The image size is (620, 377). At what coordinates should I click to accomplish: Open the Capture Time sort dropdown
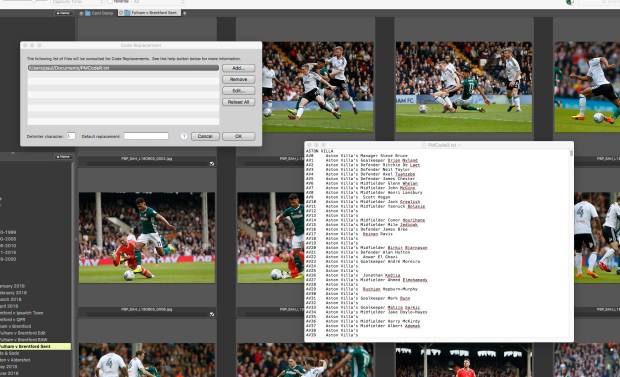pyautogui.click(x=78, y=2)
